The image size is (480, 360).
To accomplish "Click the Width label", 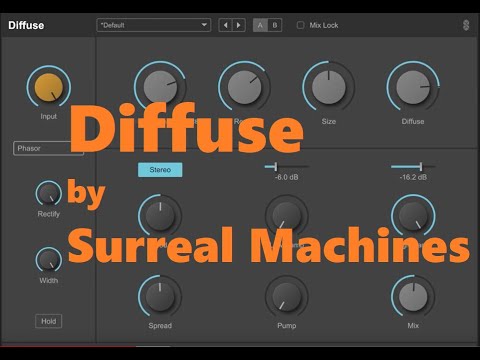I will click(49, 281).
